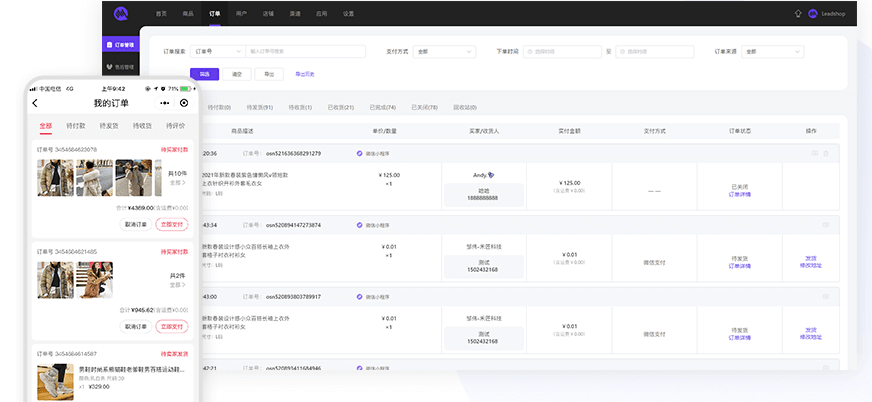Switch to the 已收货(21) tab
Screen dimensions: 872x402
(x=341, y=107)
